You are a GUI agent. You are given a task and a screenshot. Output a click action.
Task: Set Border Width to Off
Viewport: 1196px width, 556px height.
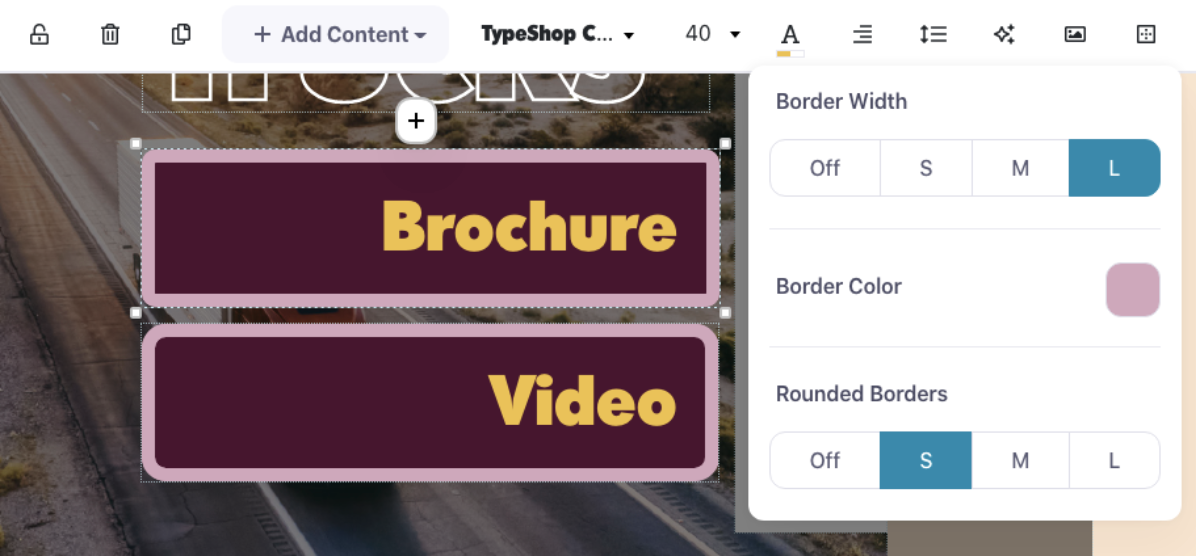coord(825,168)
